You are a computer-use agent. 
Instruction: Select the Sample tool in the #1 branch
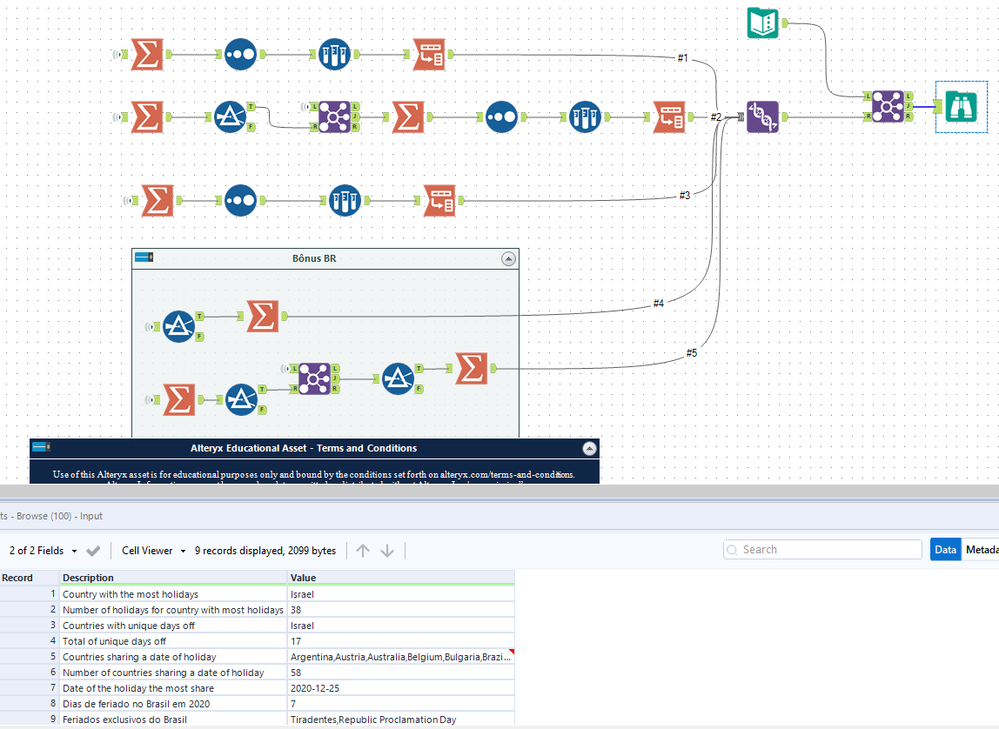pyautogui.click(x=334, y=54)
